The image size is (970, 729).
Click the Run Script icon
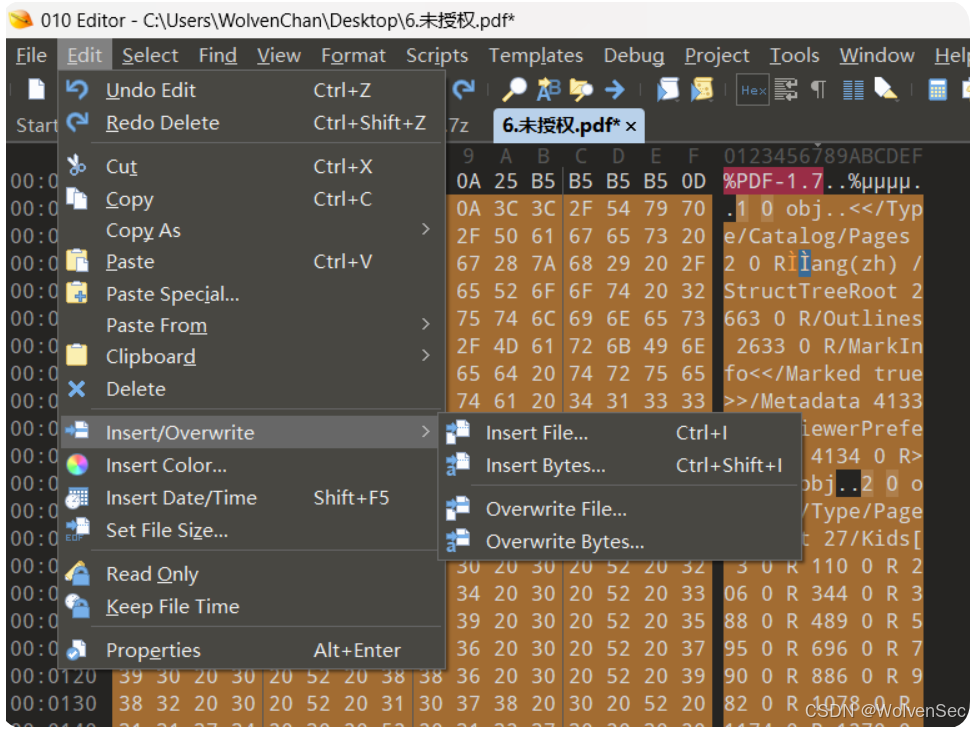(x=667, y=90)
